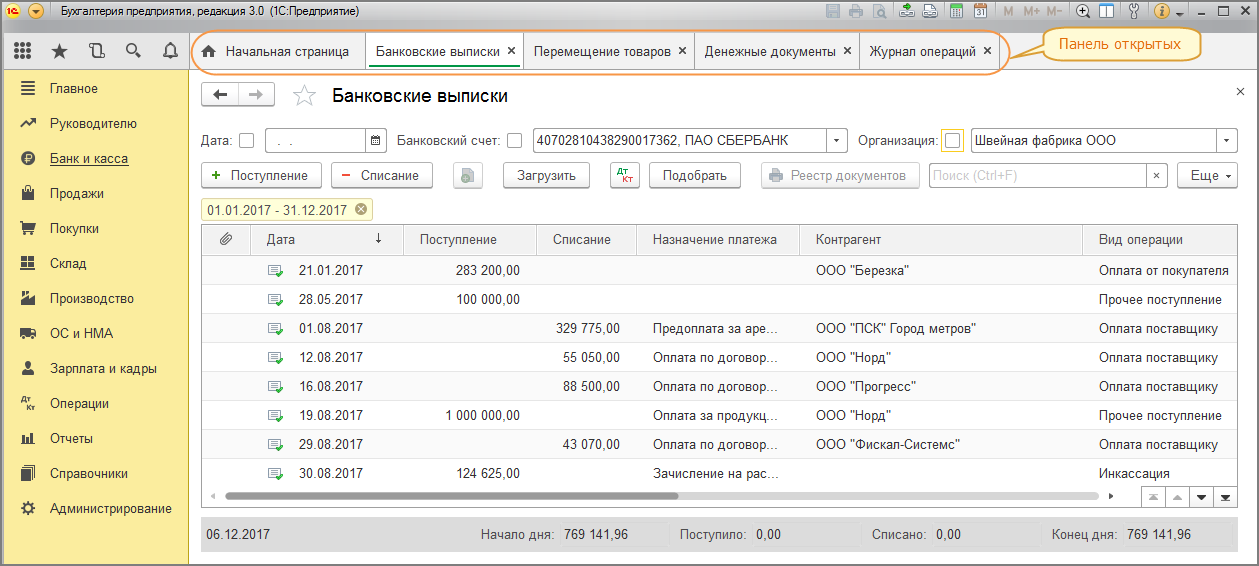1259x566 pixels.
Task: Click the Реестр документов button
Action: click(840, 175)
